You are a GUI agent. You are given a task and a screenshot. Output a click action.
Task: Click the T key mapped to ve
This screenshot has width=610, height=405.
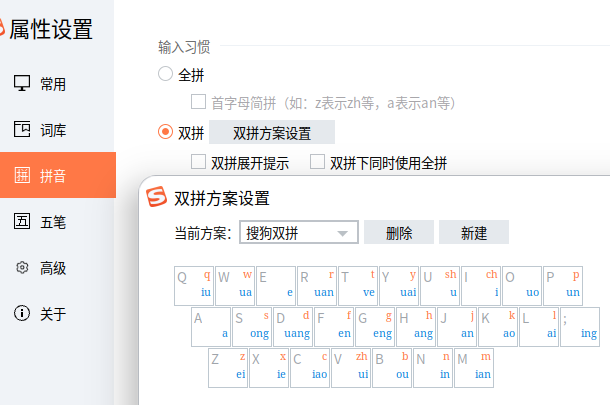(x=358, y=286)
